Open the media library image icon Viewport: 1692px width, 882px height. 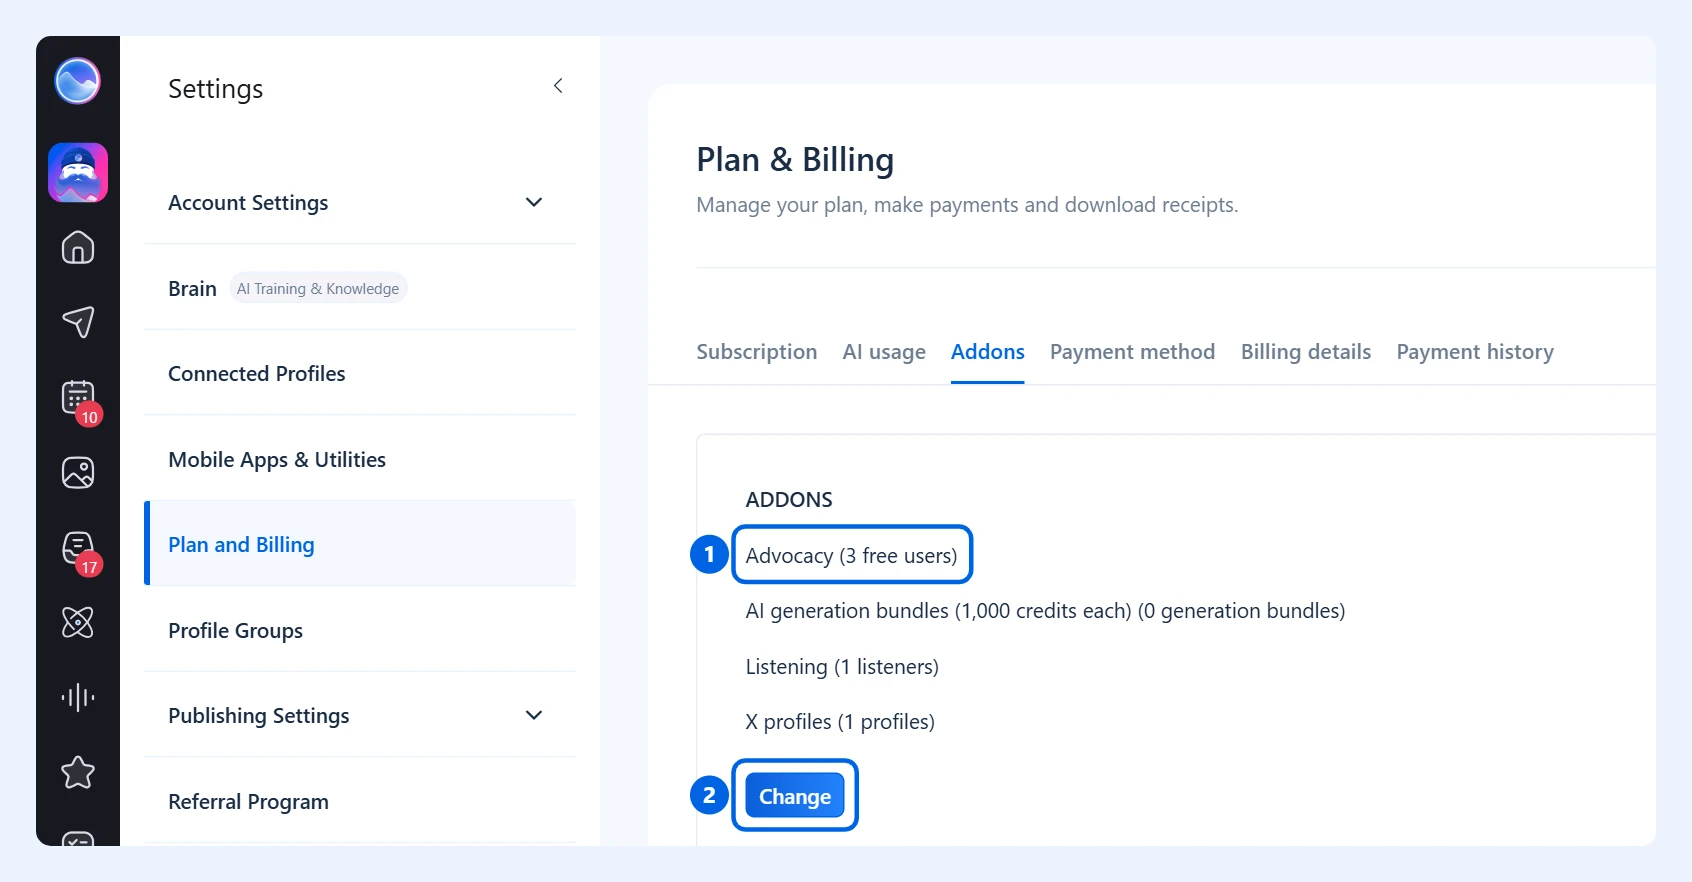coord(78,472)
